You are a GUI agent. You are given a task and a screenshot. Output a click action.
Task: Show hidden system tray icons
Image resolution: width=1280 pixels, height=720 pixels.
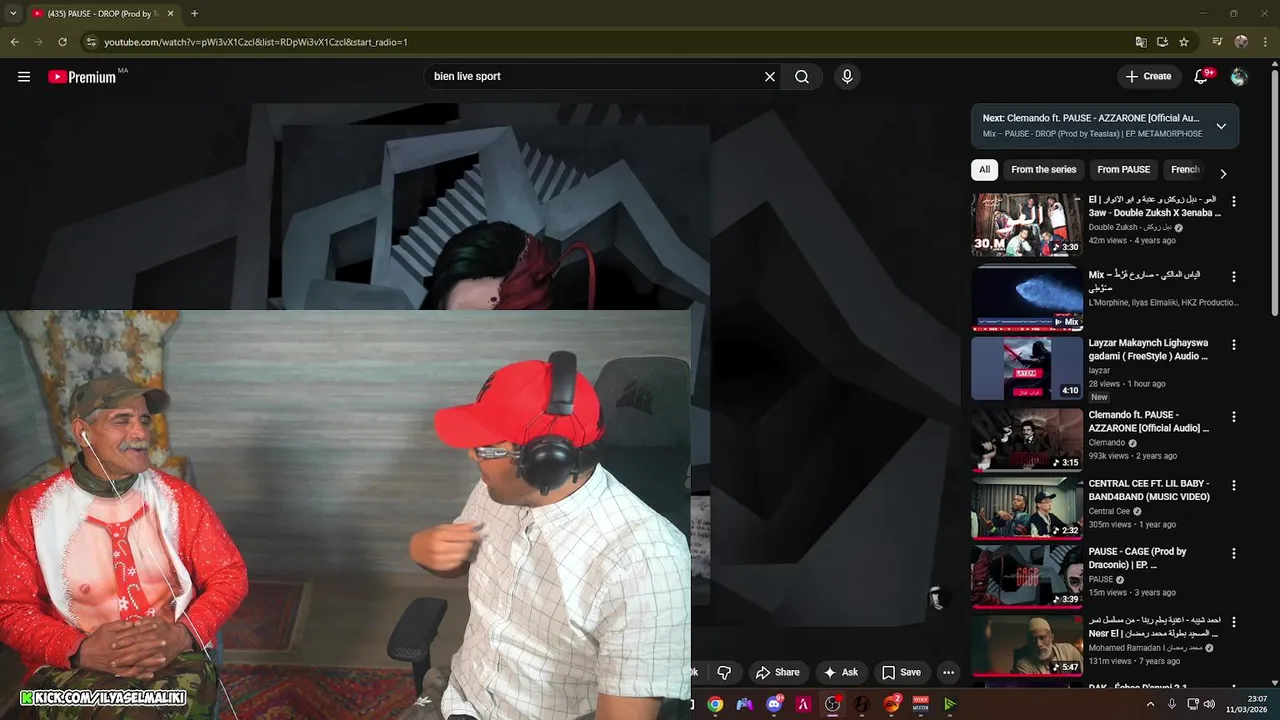[x=1150, y=704]
